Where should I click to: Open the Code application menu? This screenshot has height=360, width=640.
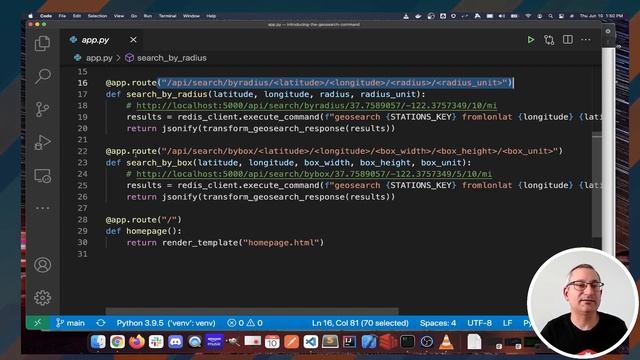tap(46, 16)
